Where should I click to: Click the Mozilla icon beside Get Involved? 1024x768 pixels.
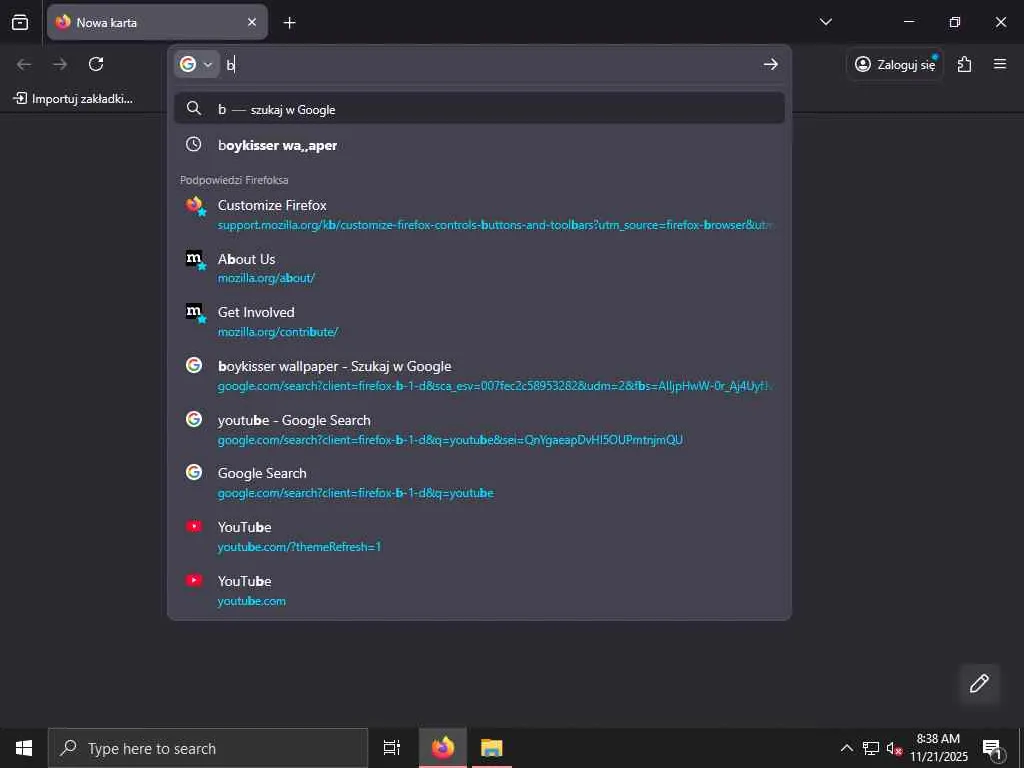tap(195, 313)
